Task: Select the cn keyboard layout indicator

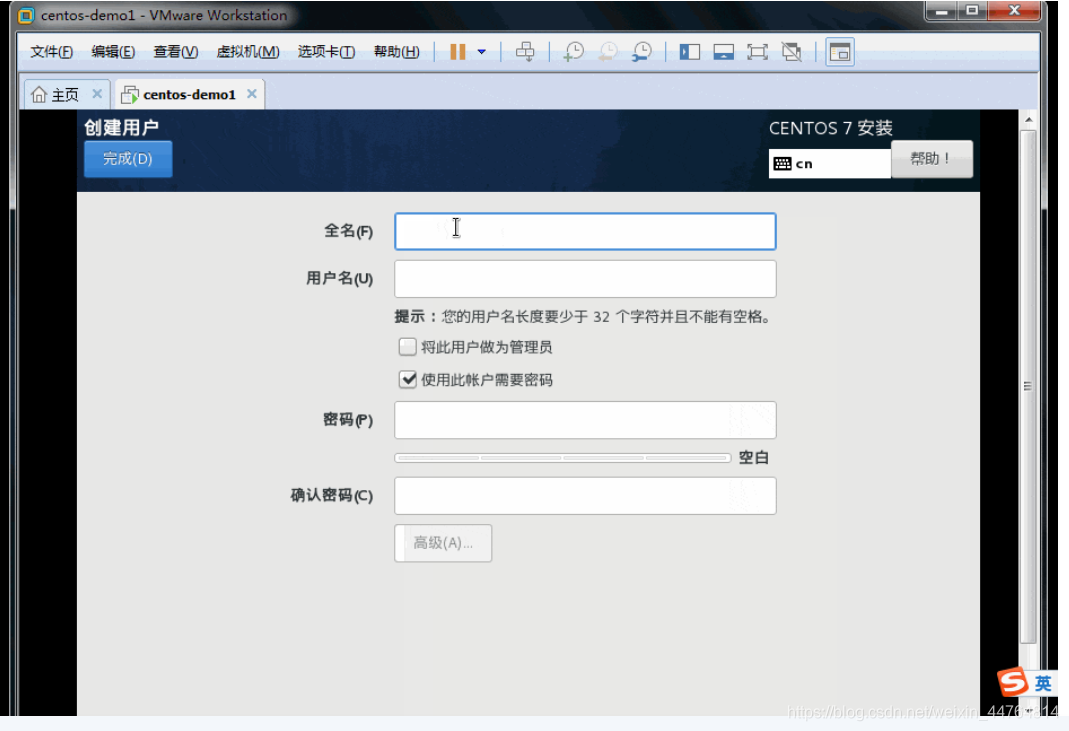Action: (x=830, y=164)
